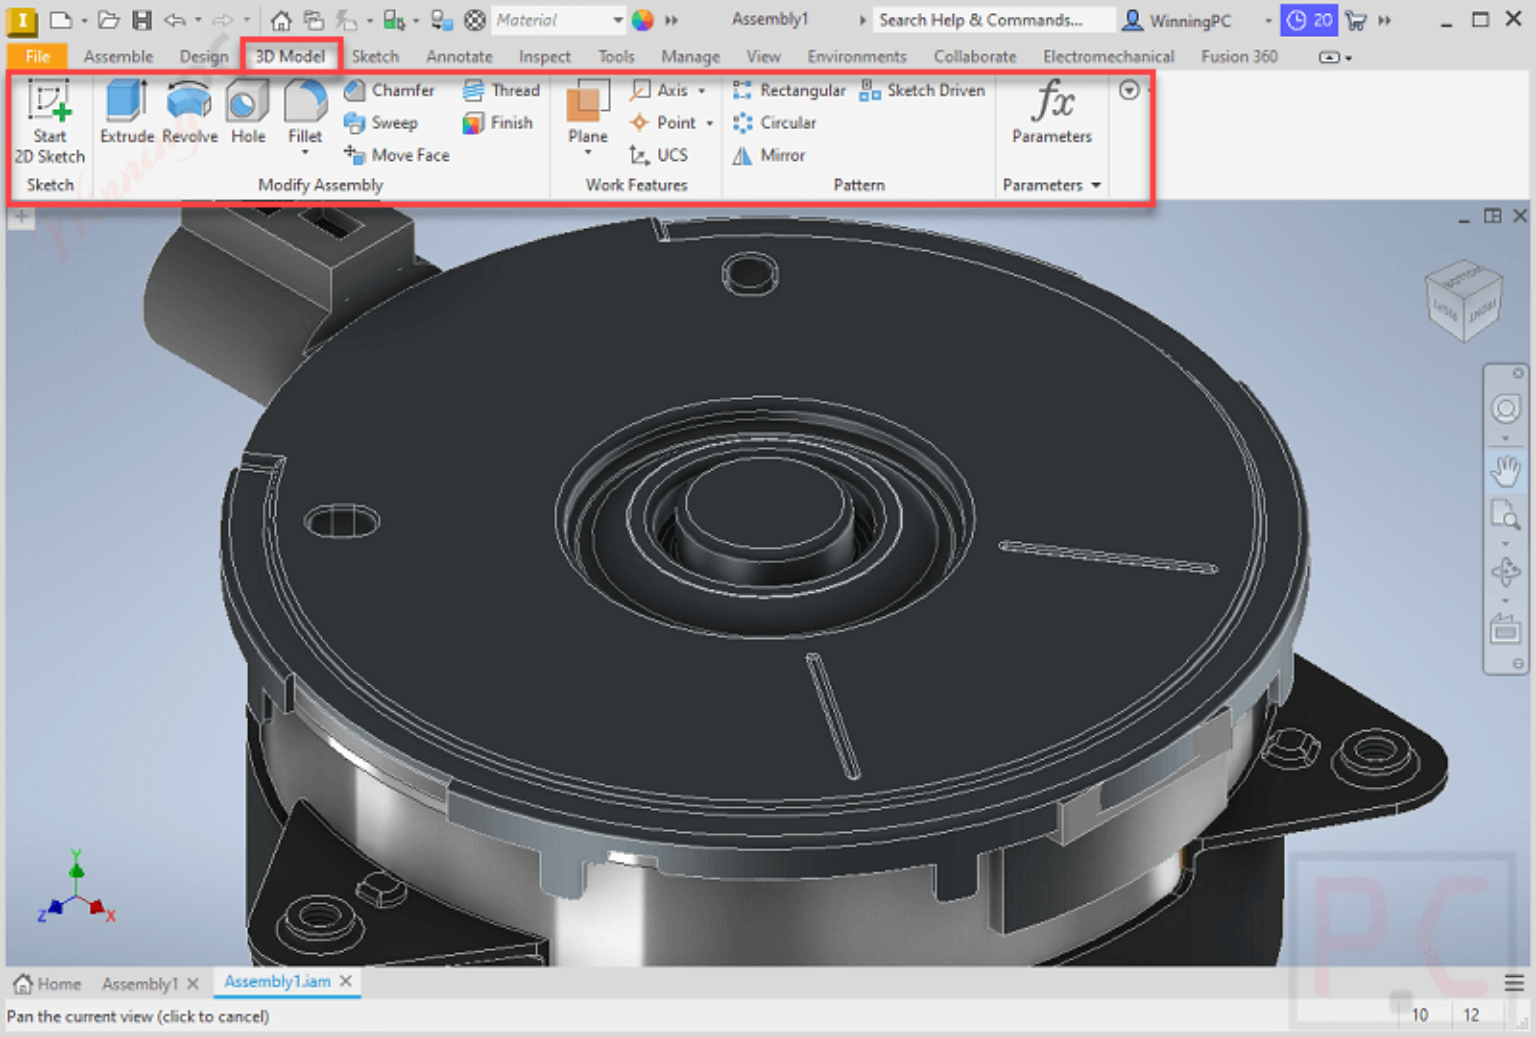Open the Material combo box

point(559,20)
